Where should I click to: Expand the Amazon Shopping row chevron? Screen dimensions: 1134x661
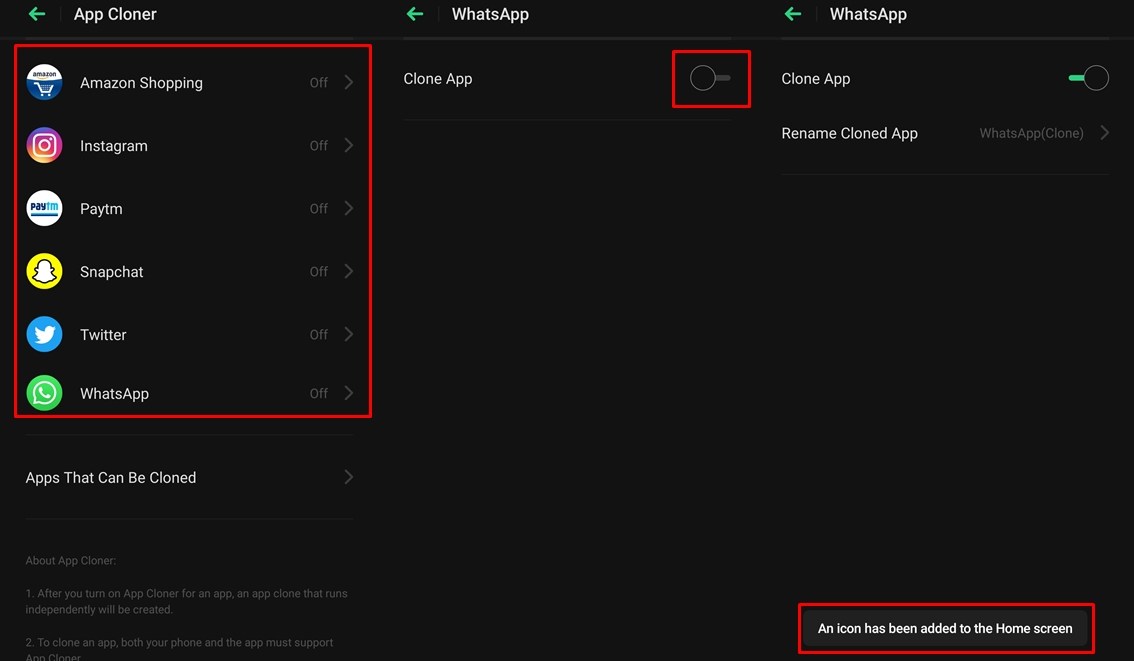(x=349, y=82)
